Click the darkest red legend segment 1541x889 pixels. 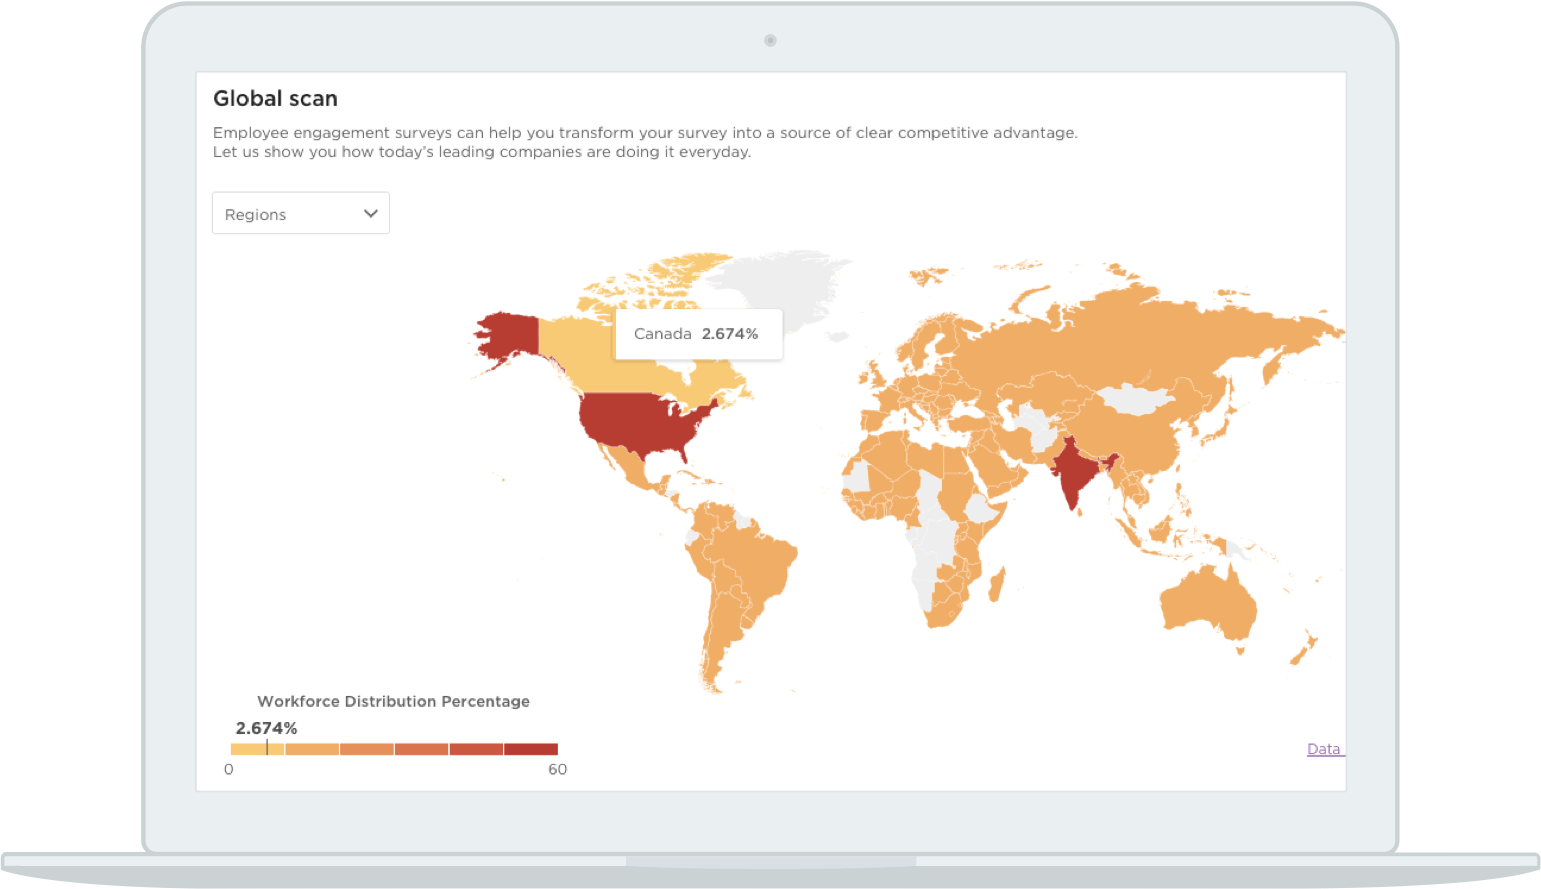click(530, 749)
